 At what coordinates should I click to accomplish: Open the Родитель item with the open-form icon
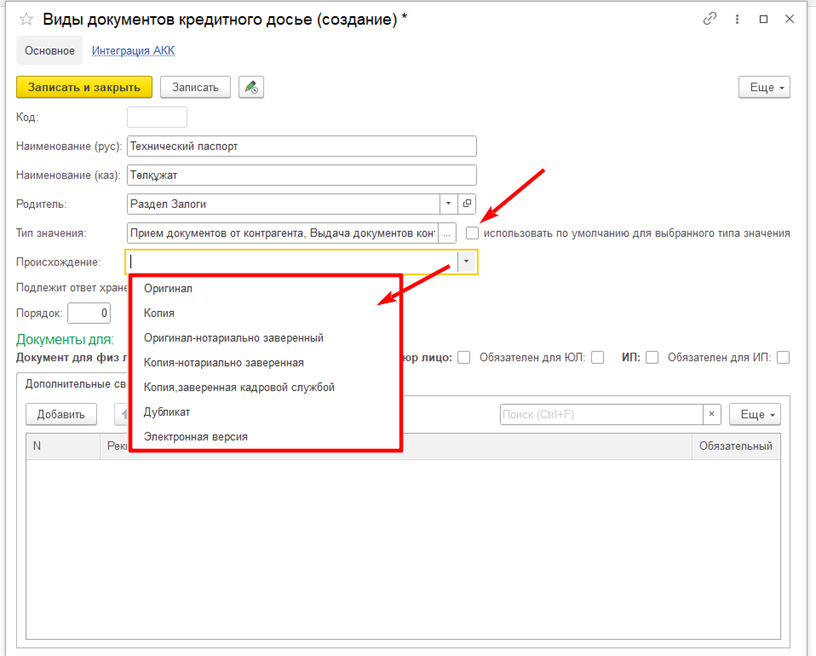click(x=467, y=204)
